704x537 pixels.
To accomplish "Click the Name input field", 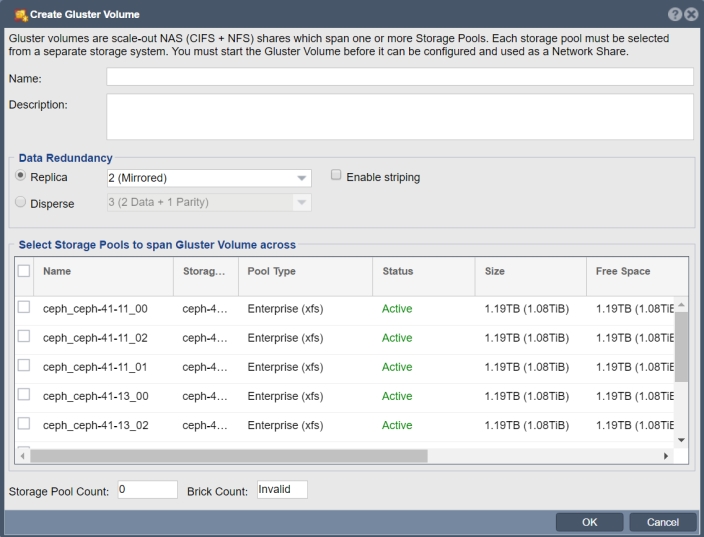I will point(400,77).
